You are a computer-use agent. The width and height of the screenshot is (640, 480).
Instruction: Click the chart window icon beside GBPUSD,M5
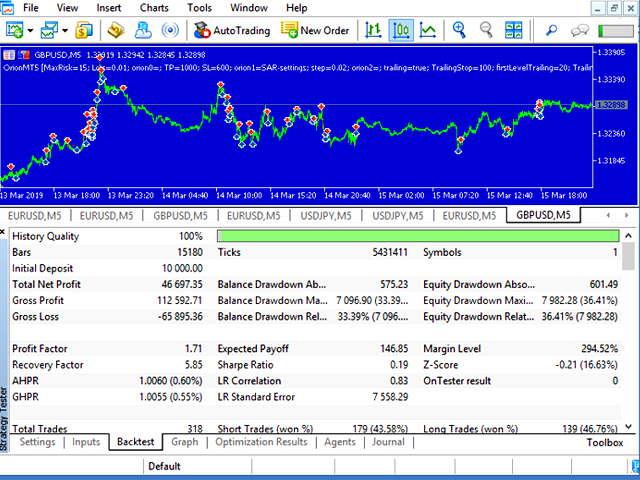[9, 55]
